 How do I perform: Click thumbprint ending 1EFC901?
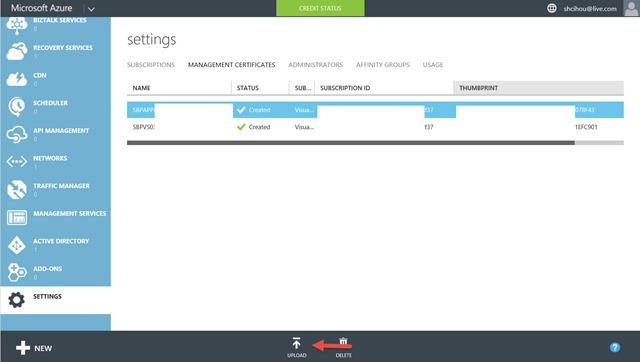click(586, 127)
